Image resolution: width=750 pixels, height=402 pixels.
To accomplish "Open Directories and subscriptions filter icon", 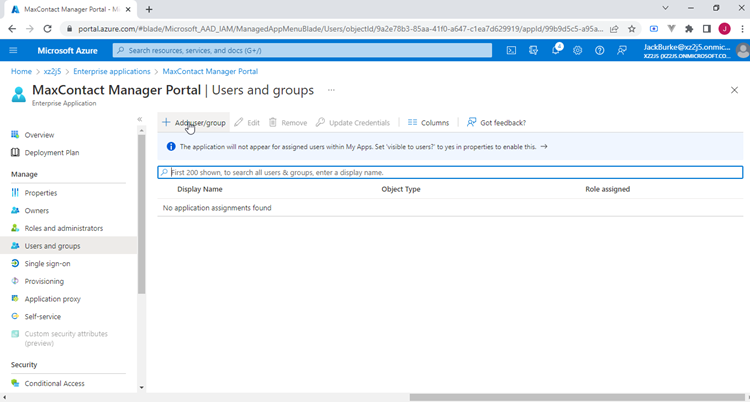I will [533, 50].
